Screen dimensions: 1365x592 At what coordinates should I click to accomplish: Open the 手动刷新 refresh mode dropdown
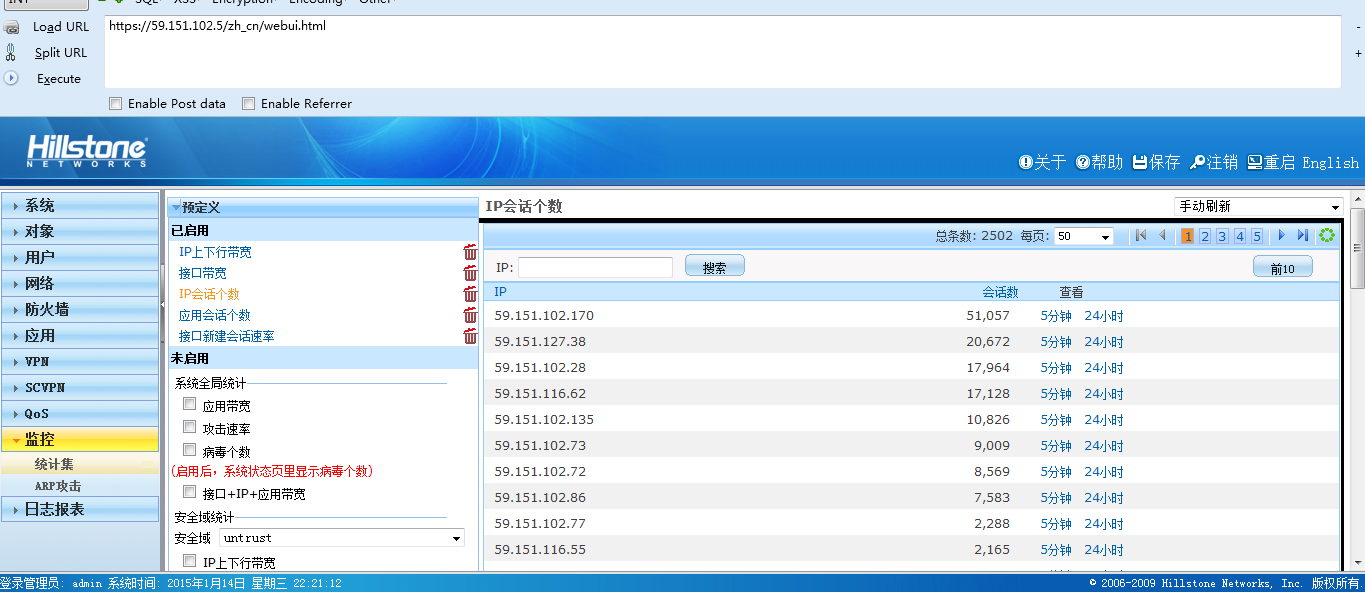pyautogui.click(x=1259, y=207)
